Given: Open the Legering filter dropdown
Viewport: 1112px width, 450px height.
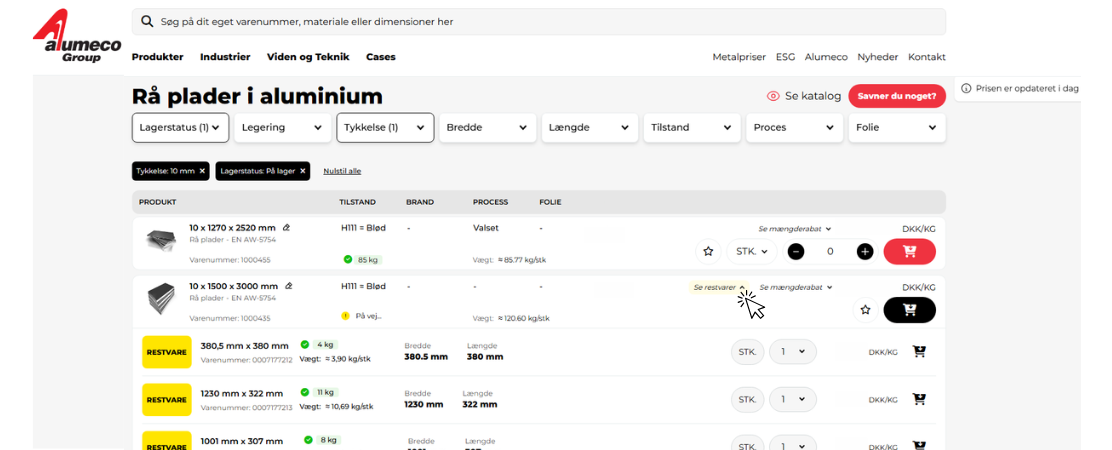Looking at the screenshot, I should (282, 128).
